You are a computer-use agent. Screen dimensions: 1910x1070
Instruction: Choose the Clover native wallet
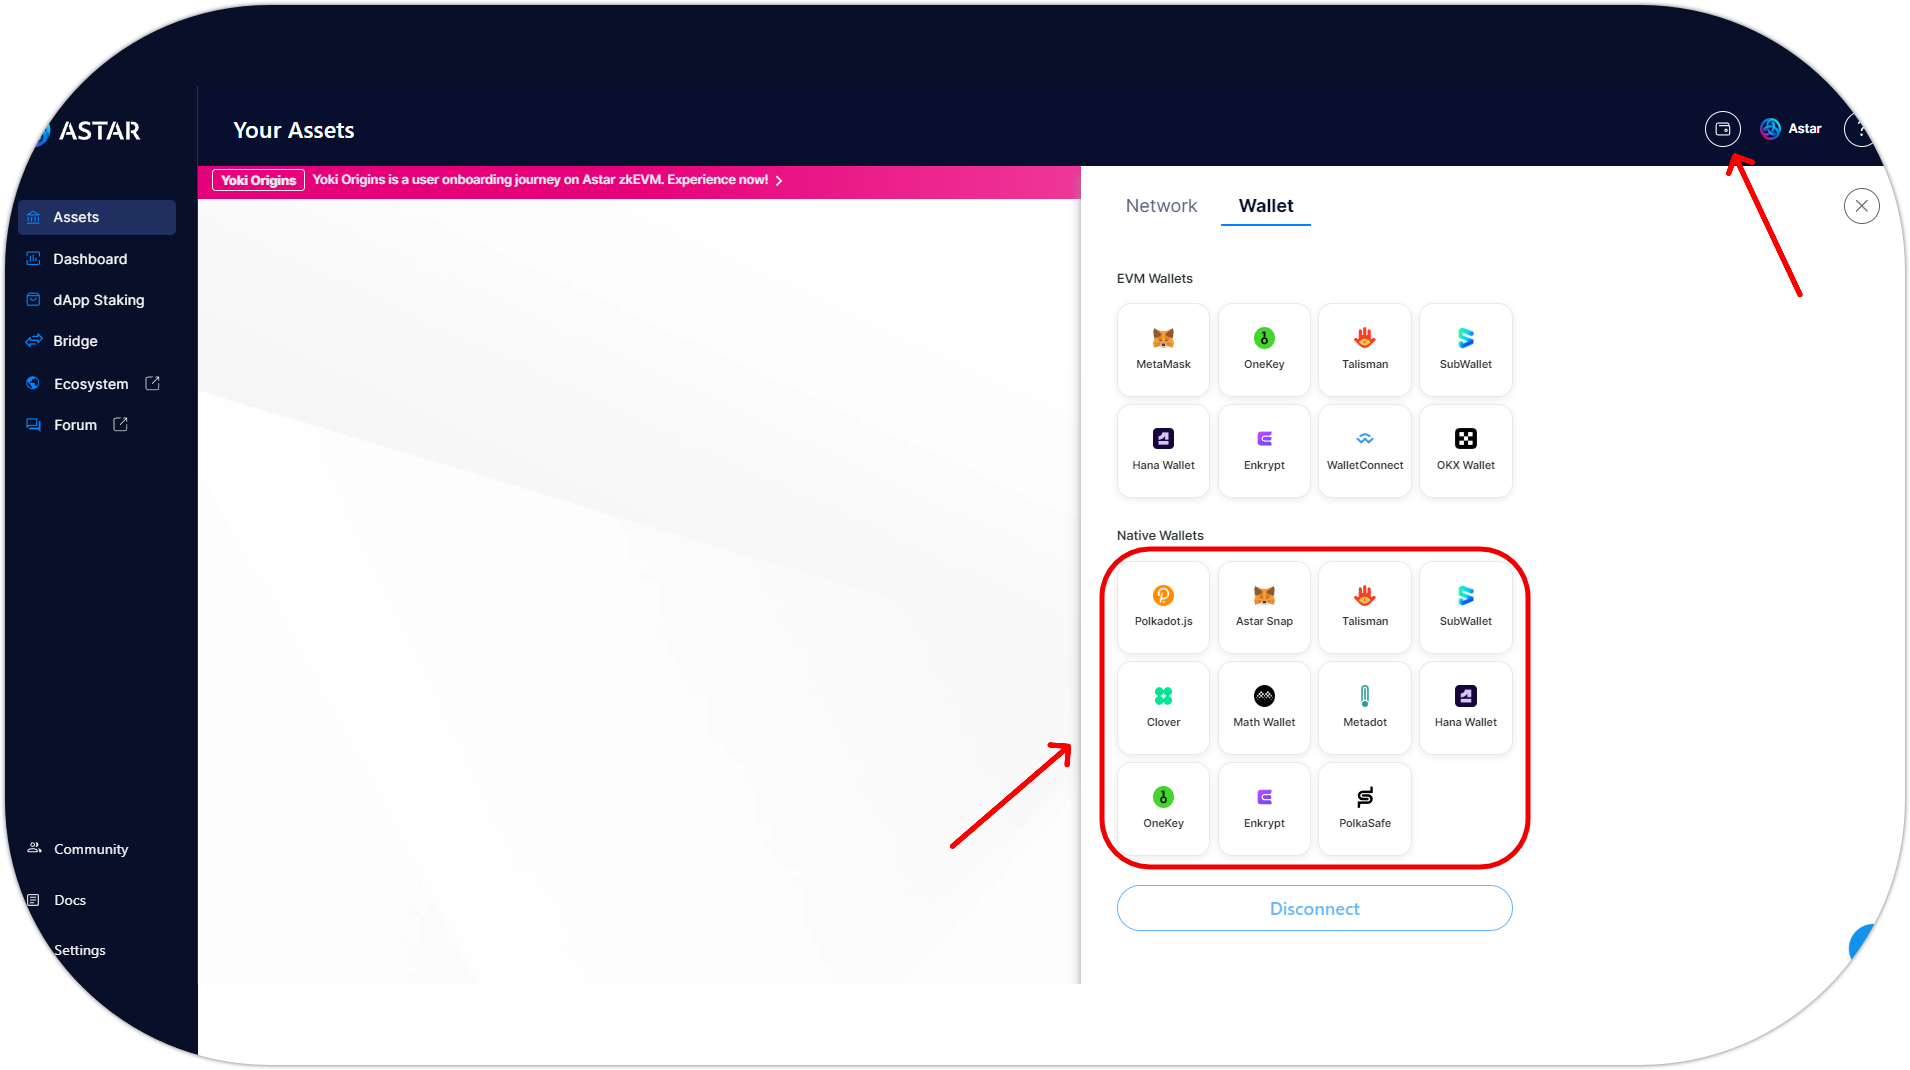1163,707
